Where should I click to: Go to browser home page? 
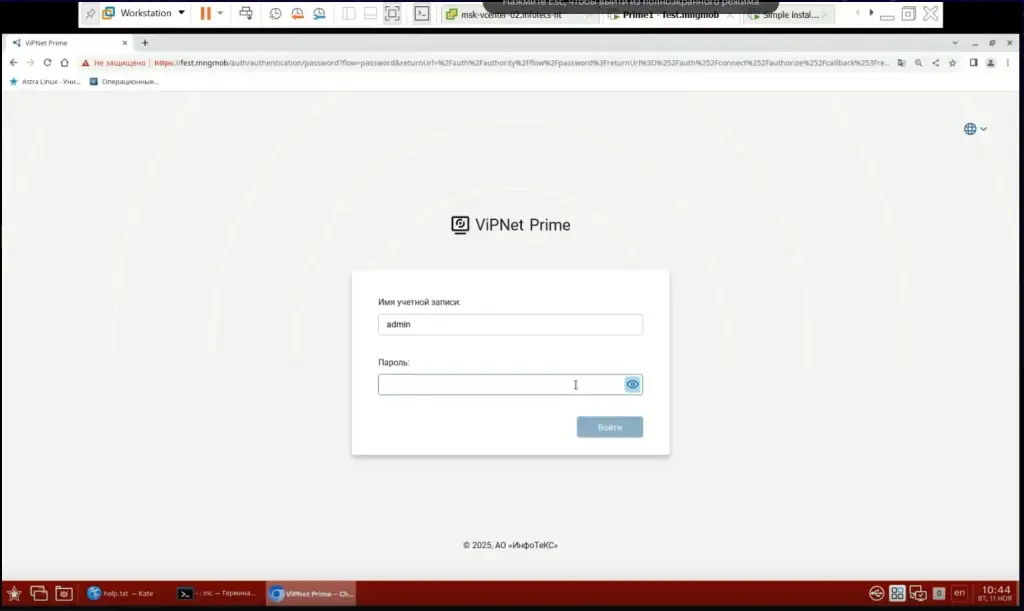65,62
